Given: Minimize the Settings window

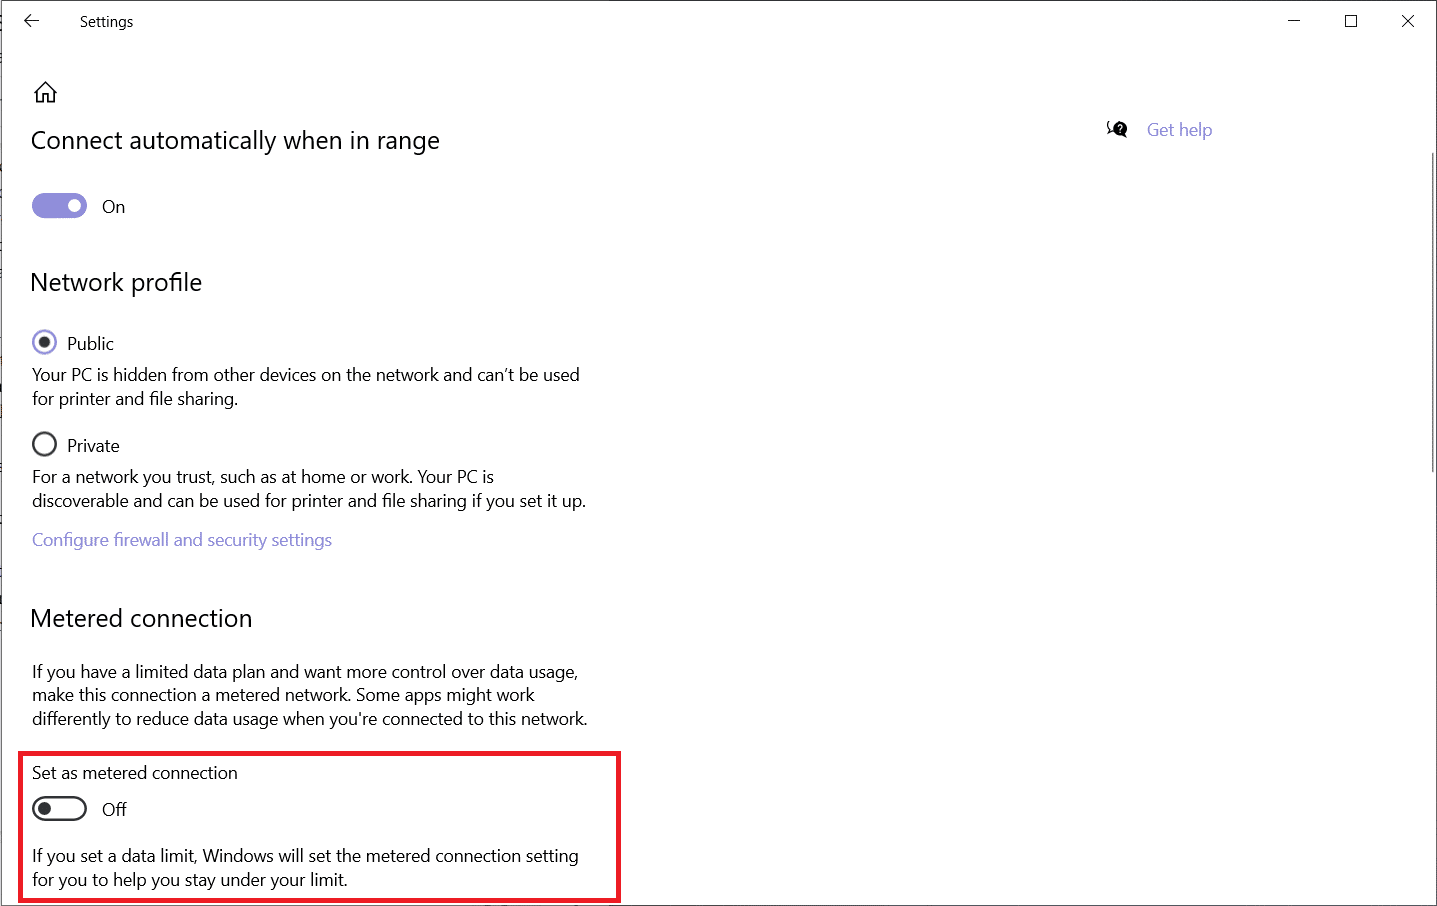Looking at the screenshot, I should click(x=1294, y=21).
